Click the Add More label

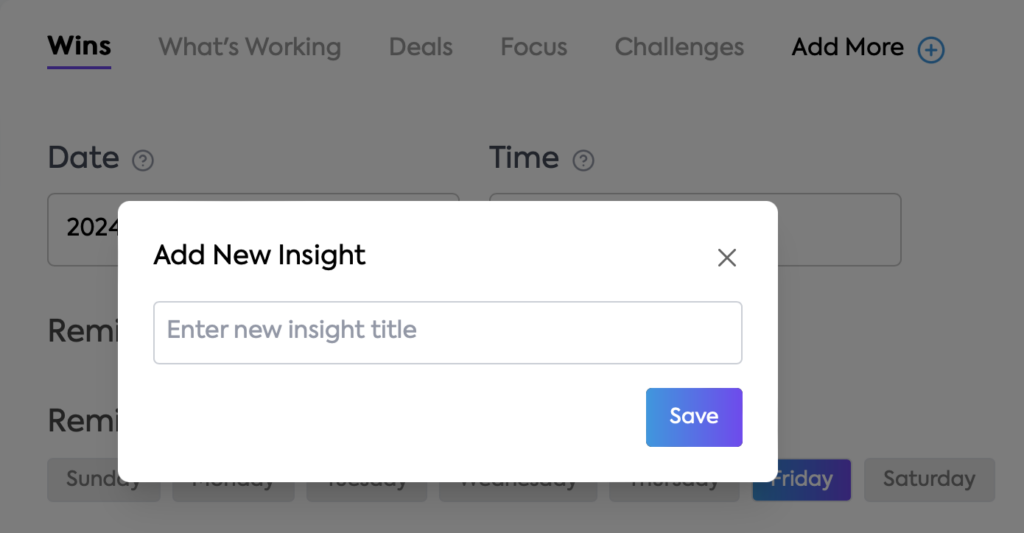tap(848, 47)
